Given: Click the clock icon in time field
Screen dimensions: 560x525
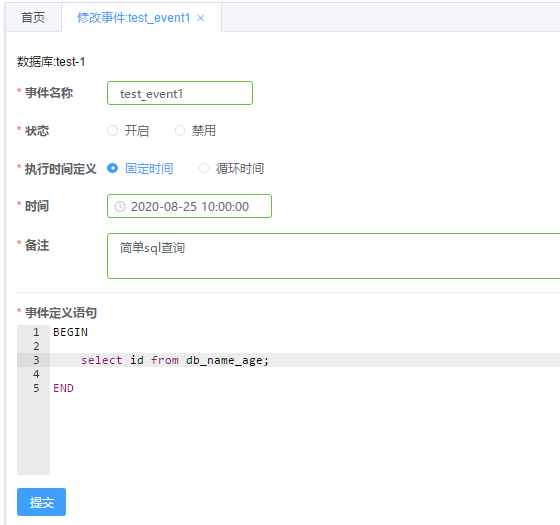Looking at the screenshot, I should (120, 206).
